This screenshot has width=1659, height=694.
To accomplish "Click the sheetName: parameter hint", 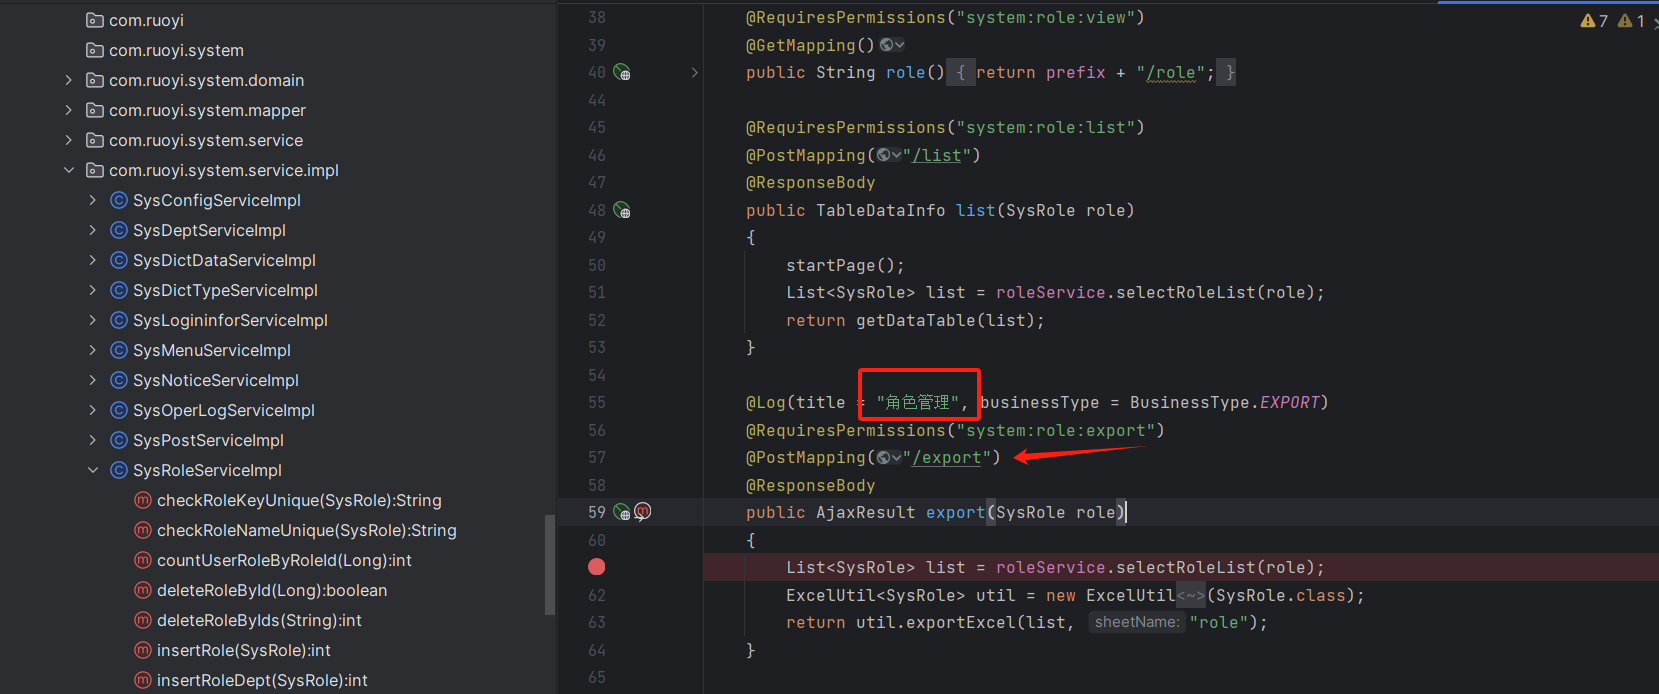I will tap(1136, 622).
